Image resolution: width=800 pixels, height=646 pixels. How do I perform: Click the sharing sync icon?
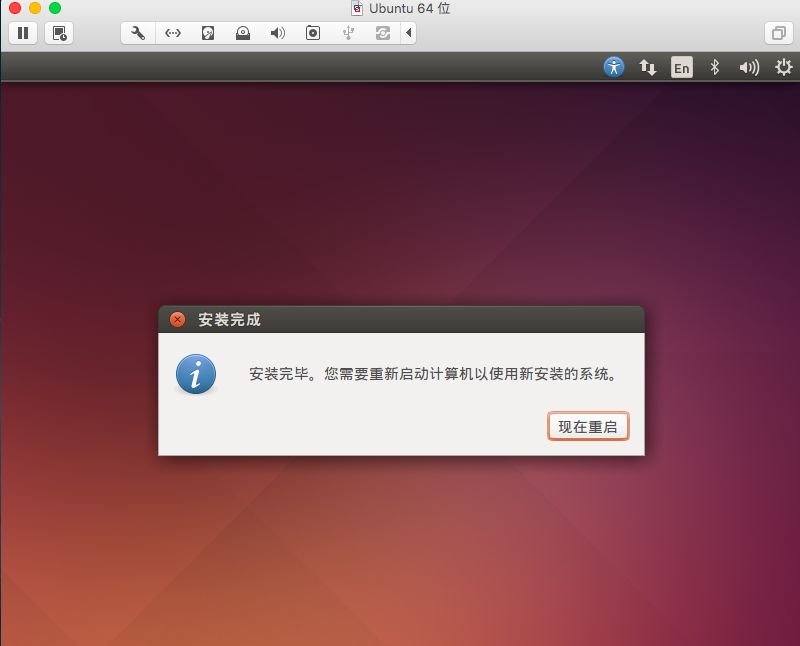(383, 33)
